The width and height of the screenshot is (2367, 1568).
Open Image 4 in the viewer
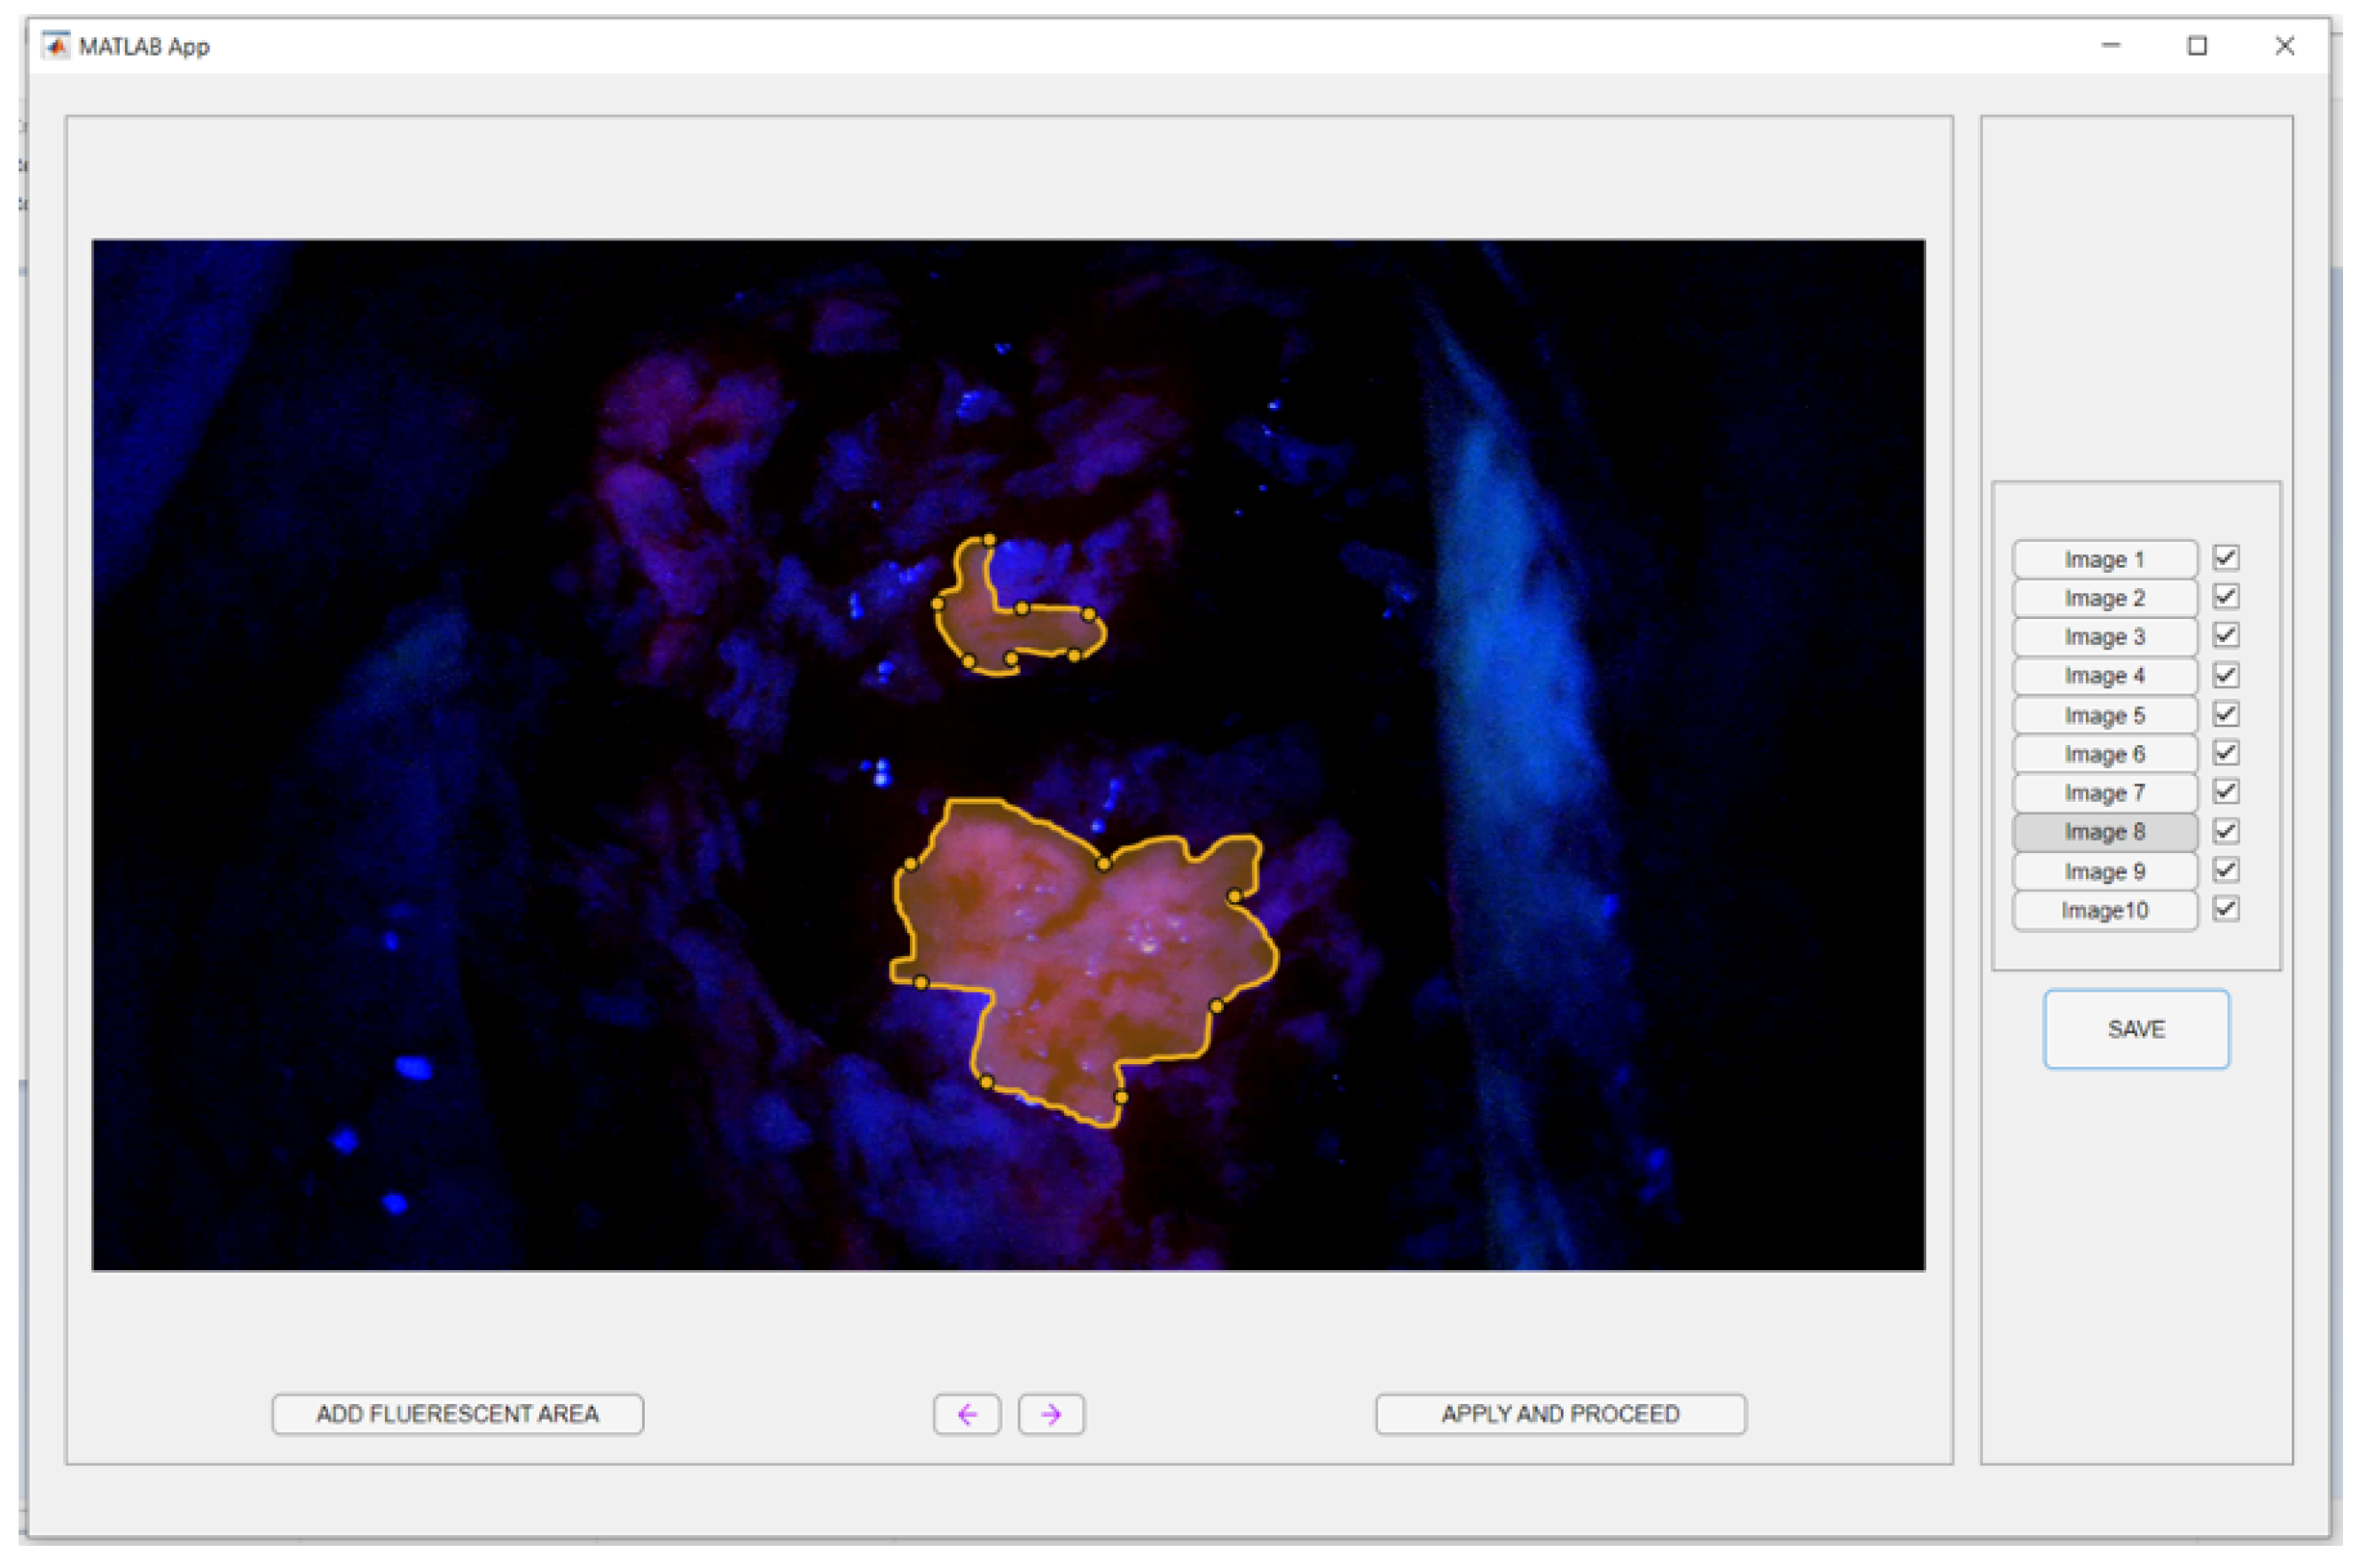(2104, 676)
